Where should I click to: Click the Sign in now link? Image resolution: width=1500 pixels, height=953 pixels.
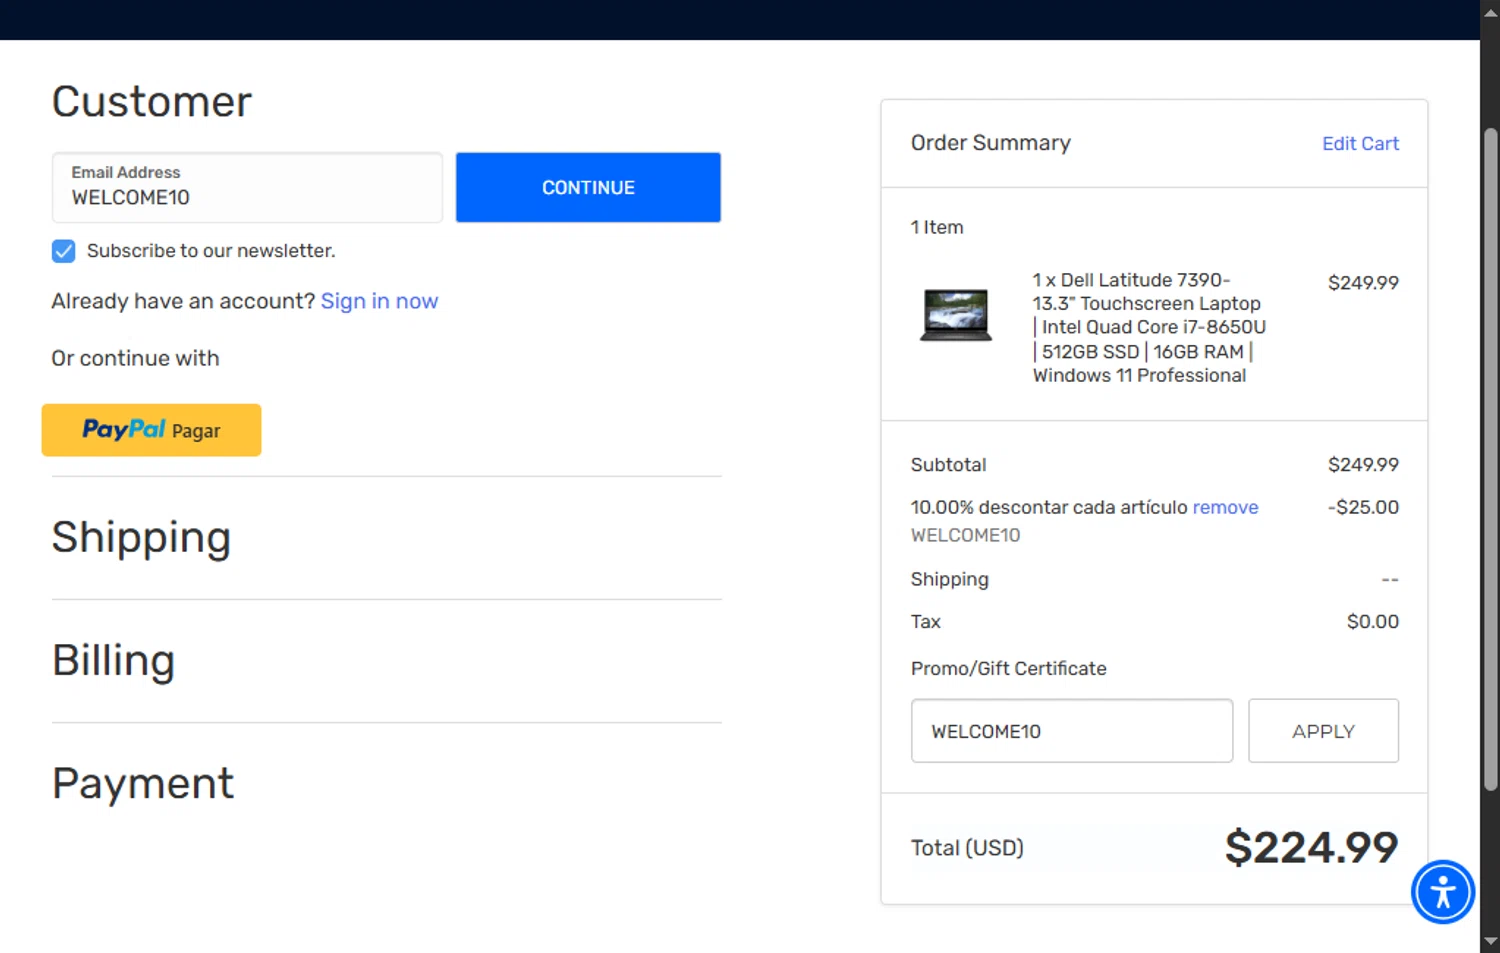pyautogui.click(x=379, y=301)
